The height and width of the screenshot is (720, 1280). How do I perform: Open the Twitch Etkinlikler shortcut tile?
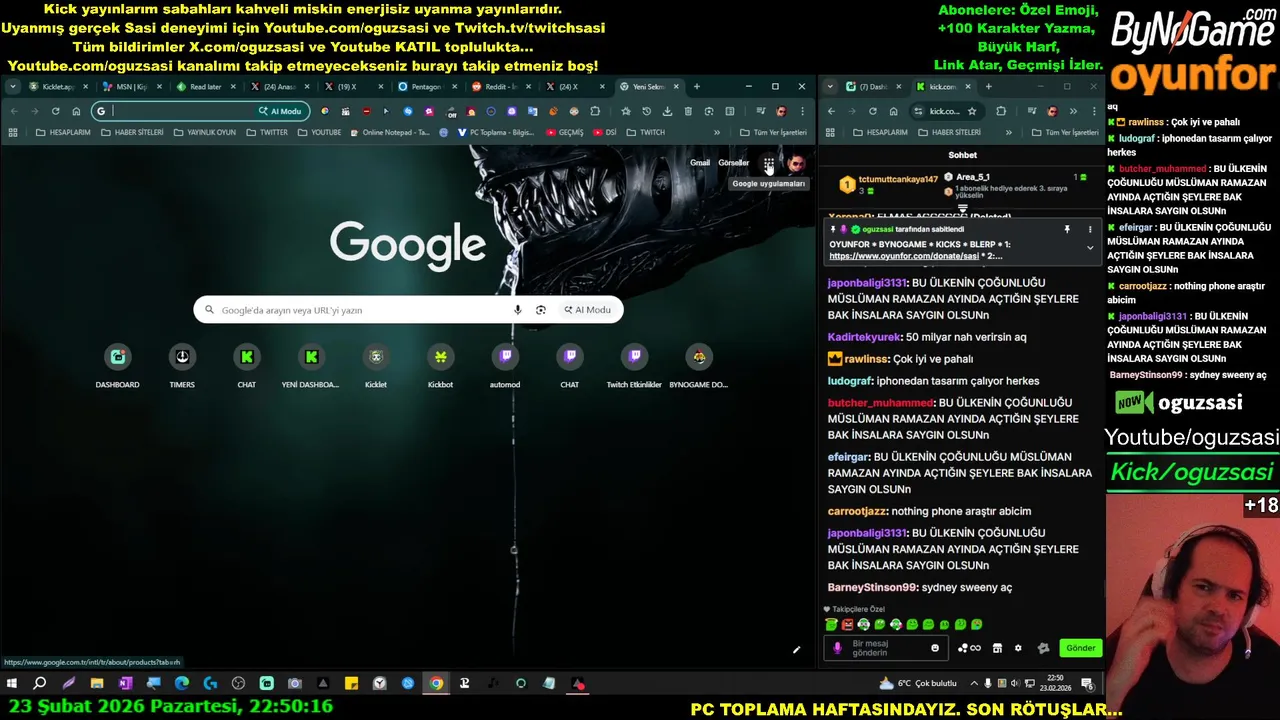pyautogui.click(x=634, y=365)
